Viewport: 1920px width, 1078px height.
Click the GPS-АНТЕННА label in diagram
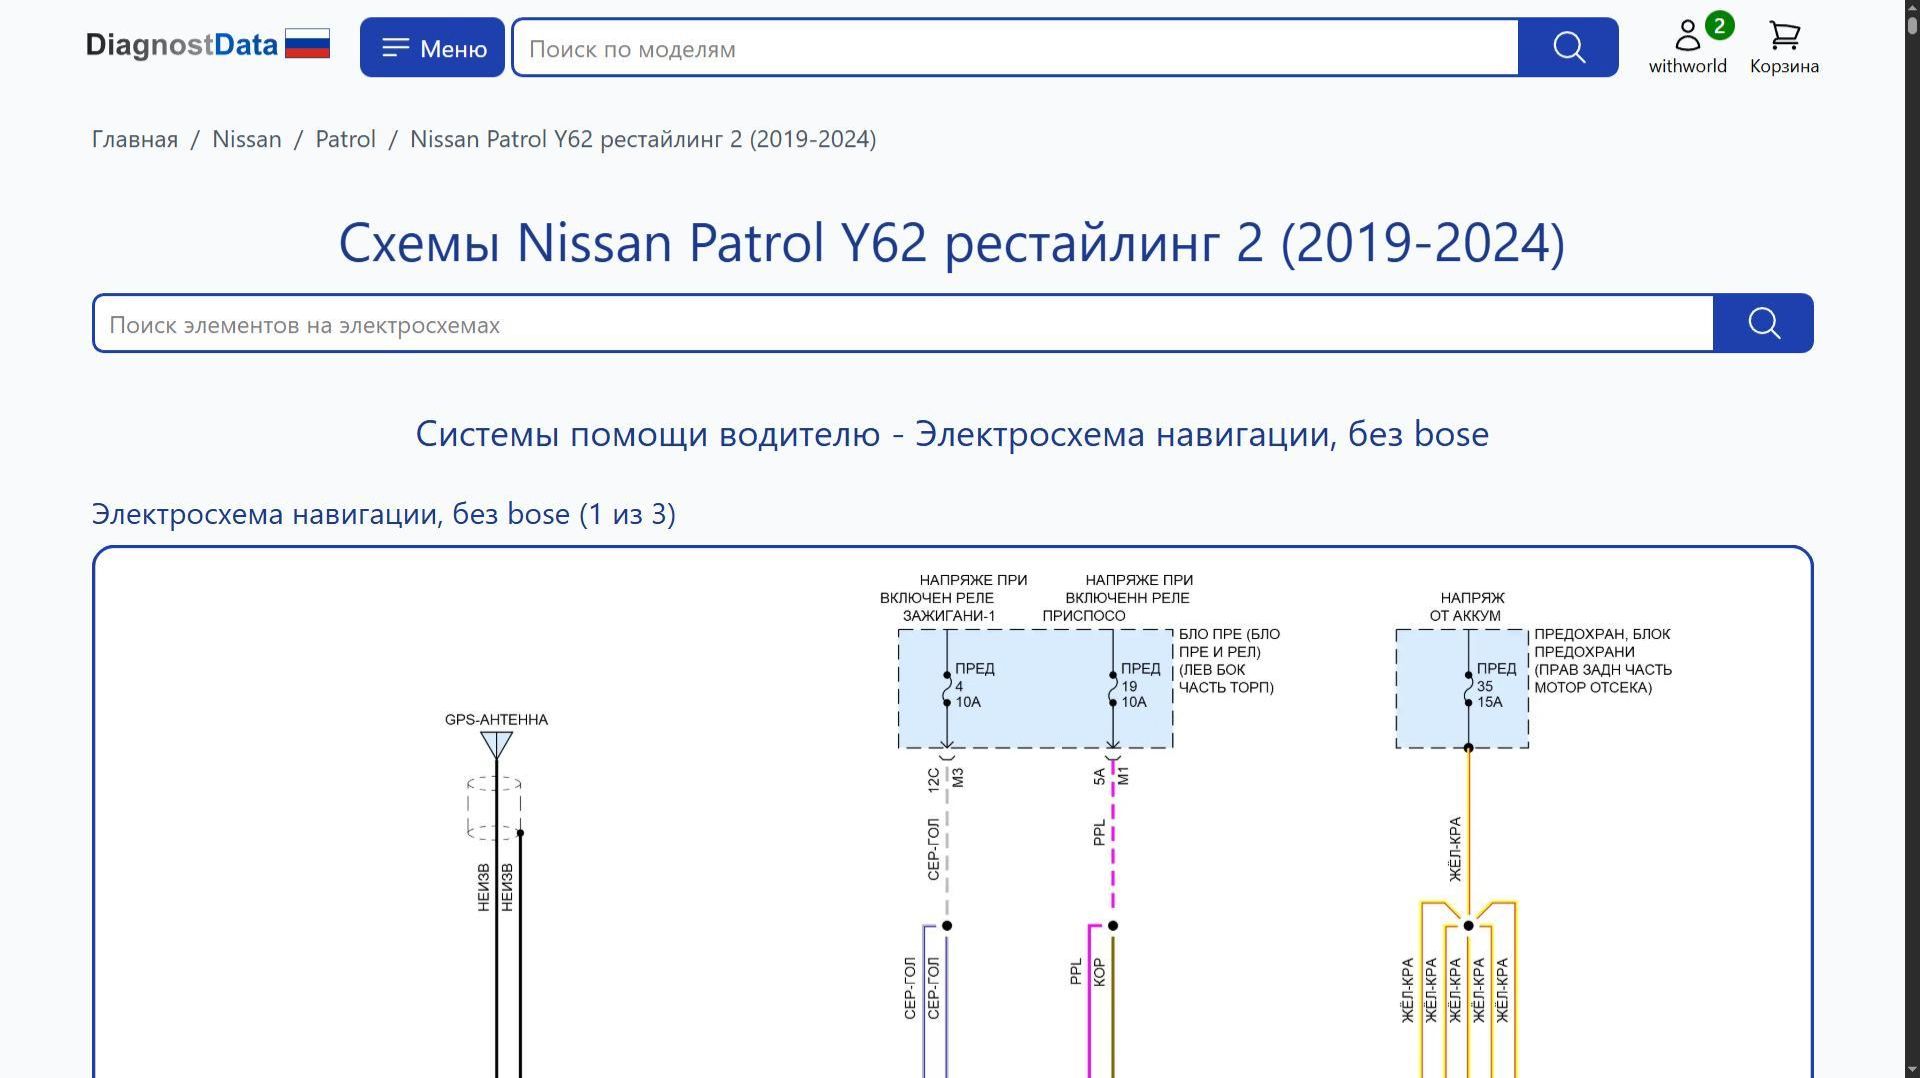[x=496, y=719]
